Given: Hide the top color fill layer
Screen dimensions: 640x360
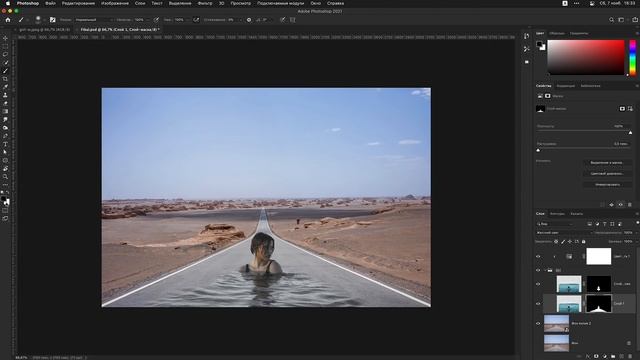Looking at the screenshot, I should (x=538, y=257).
